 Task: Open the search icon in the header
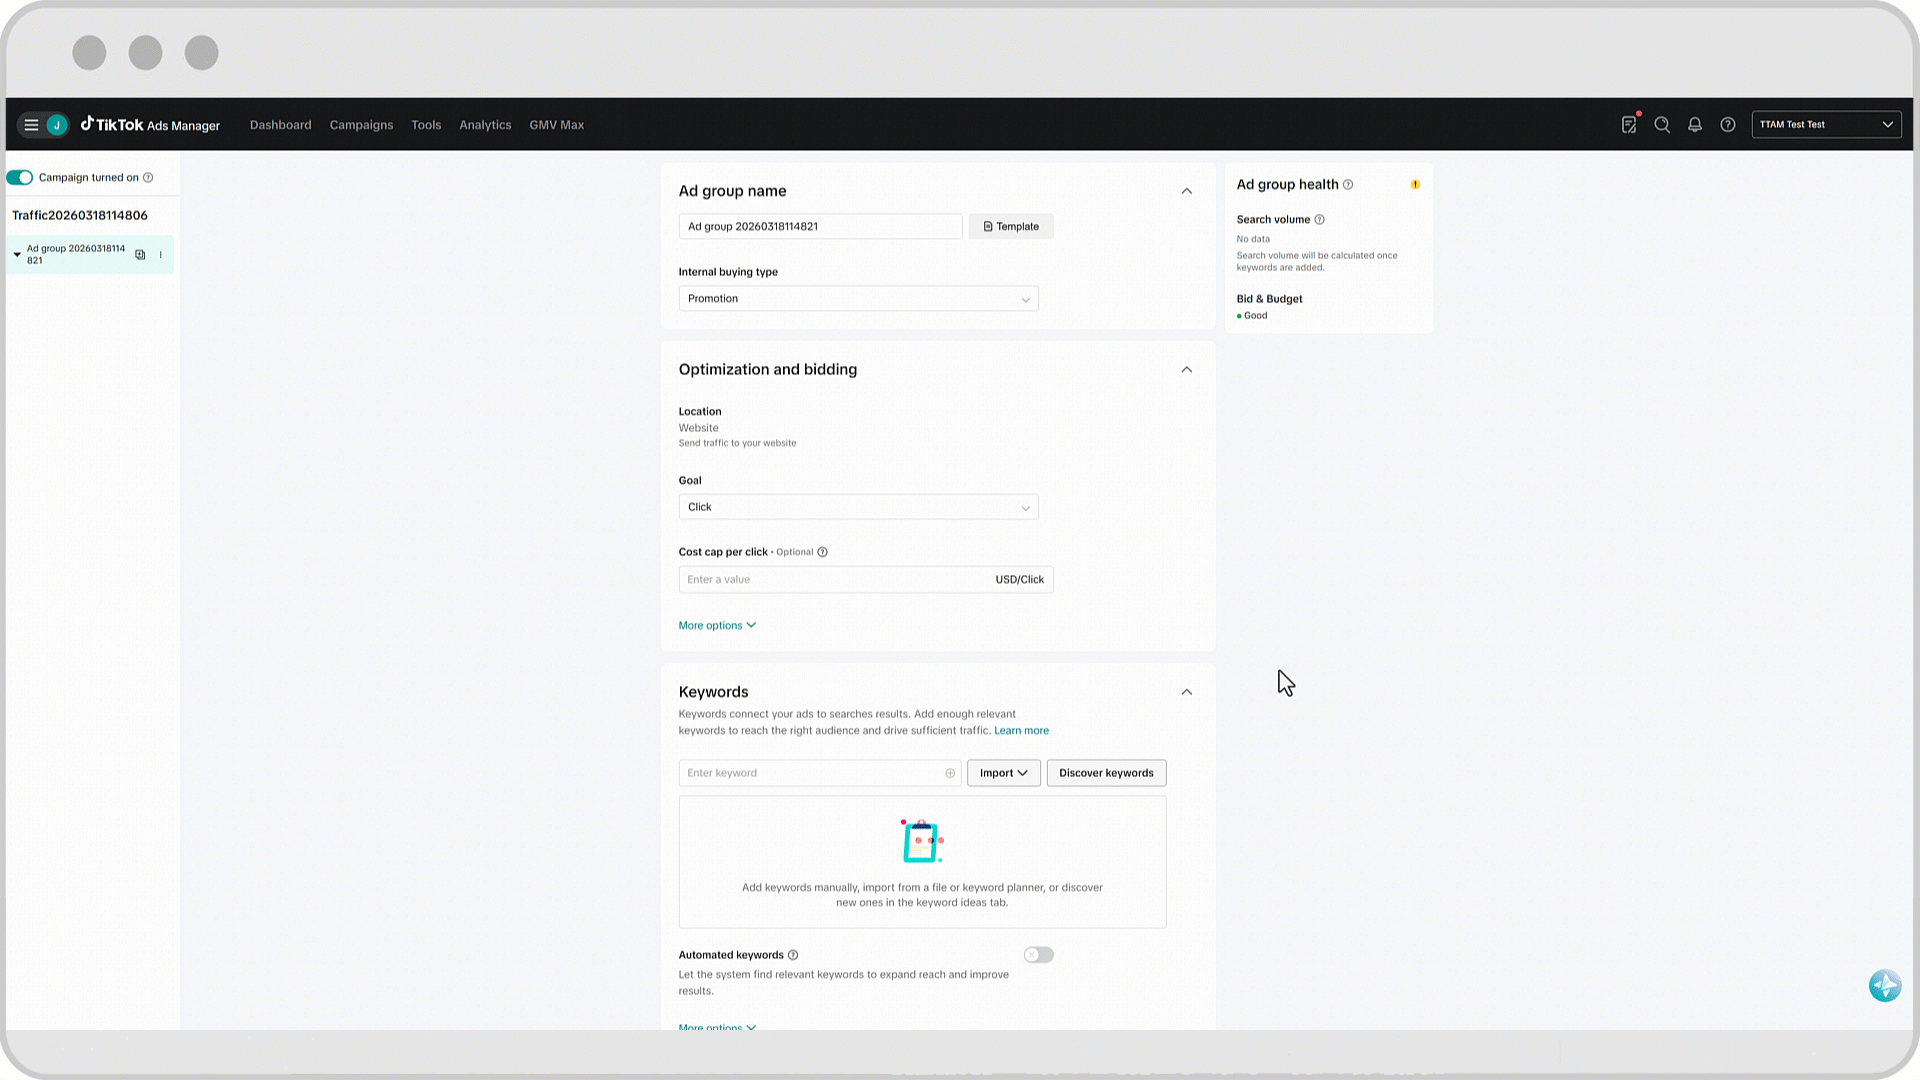(x=1662, y=125)
